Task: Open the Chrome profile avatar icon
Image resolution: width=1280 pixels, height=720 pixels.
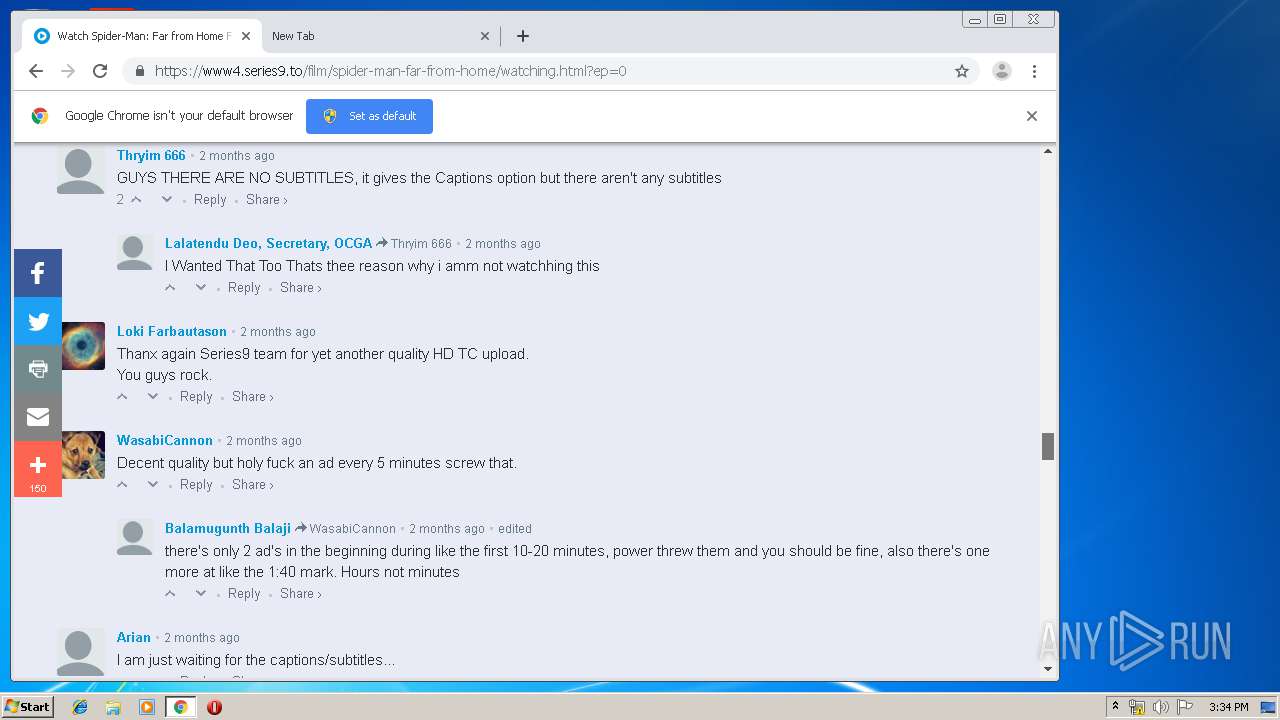Action: pyautogui.click(x=1001, y=71)
